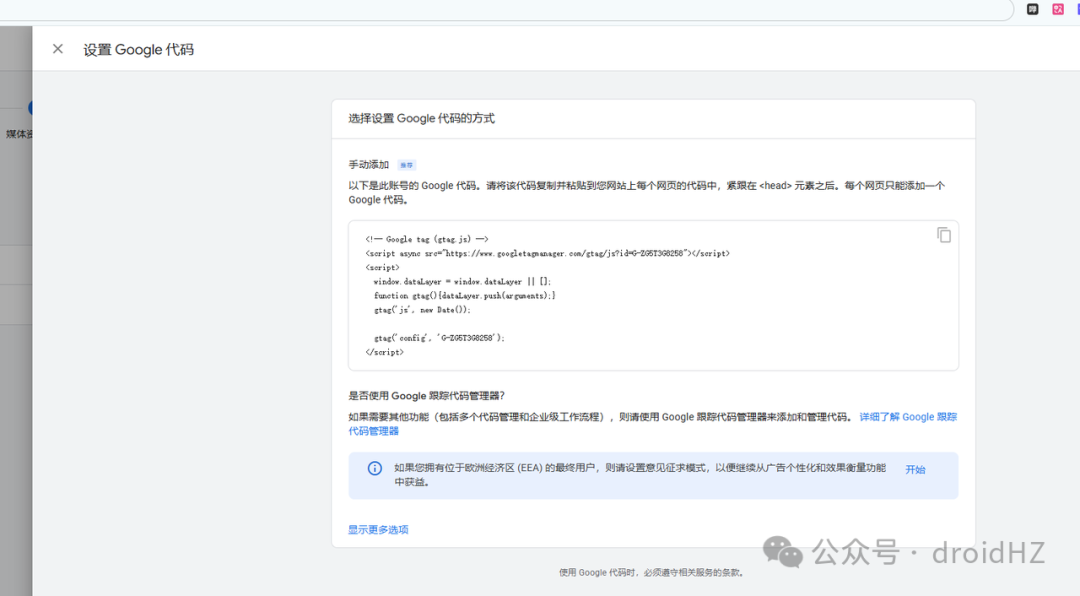Open 详细了解 Google 跟踪代码管理器 link
The height and width of the screenshot is (596, 1080).
[x=908, y=417]
